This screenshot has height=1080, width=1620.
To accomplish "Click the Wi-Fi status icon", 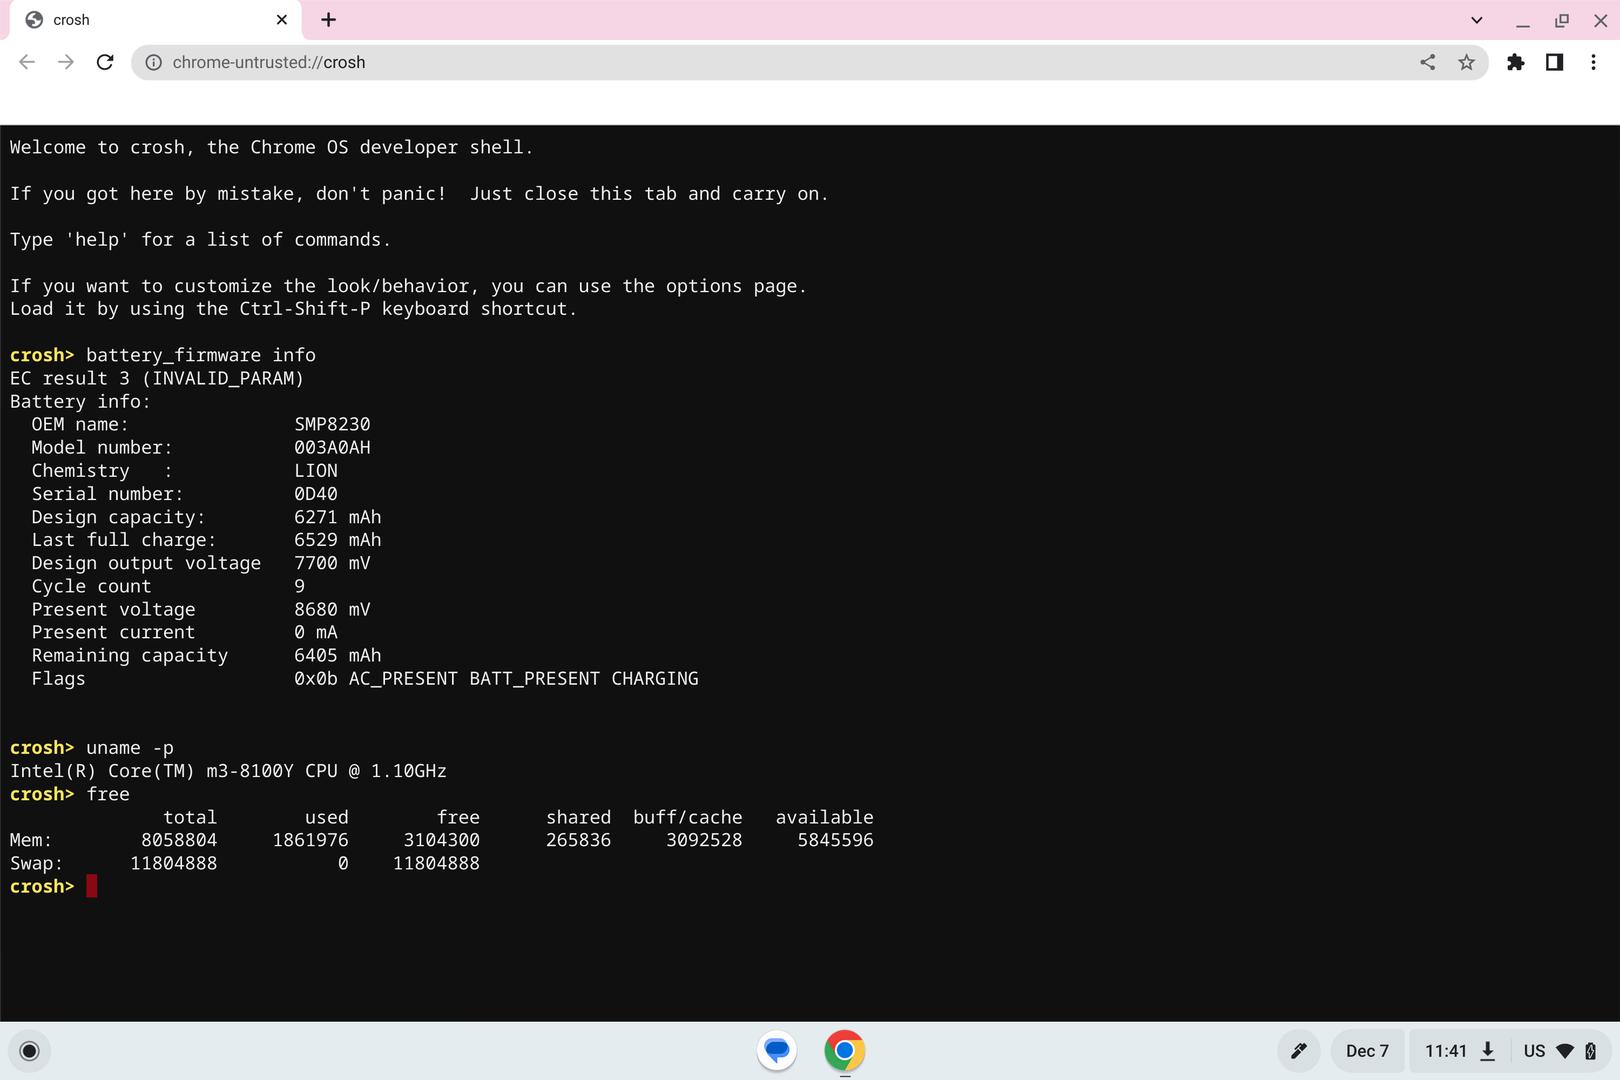I will coord(1566,1051).
